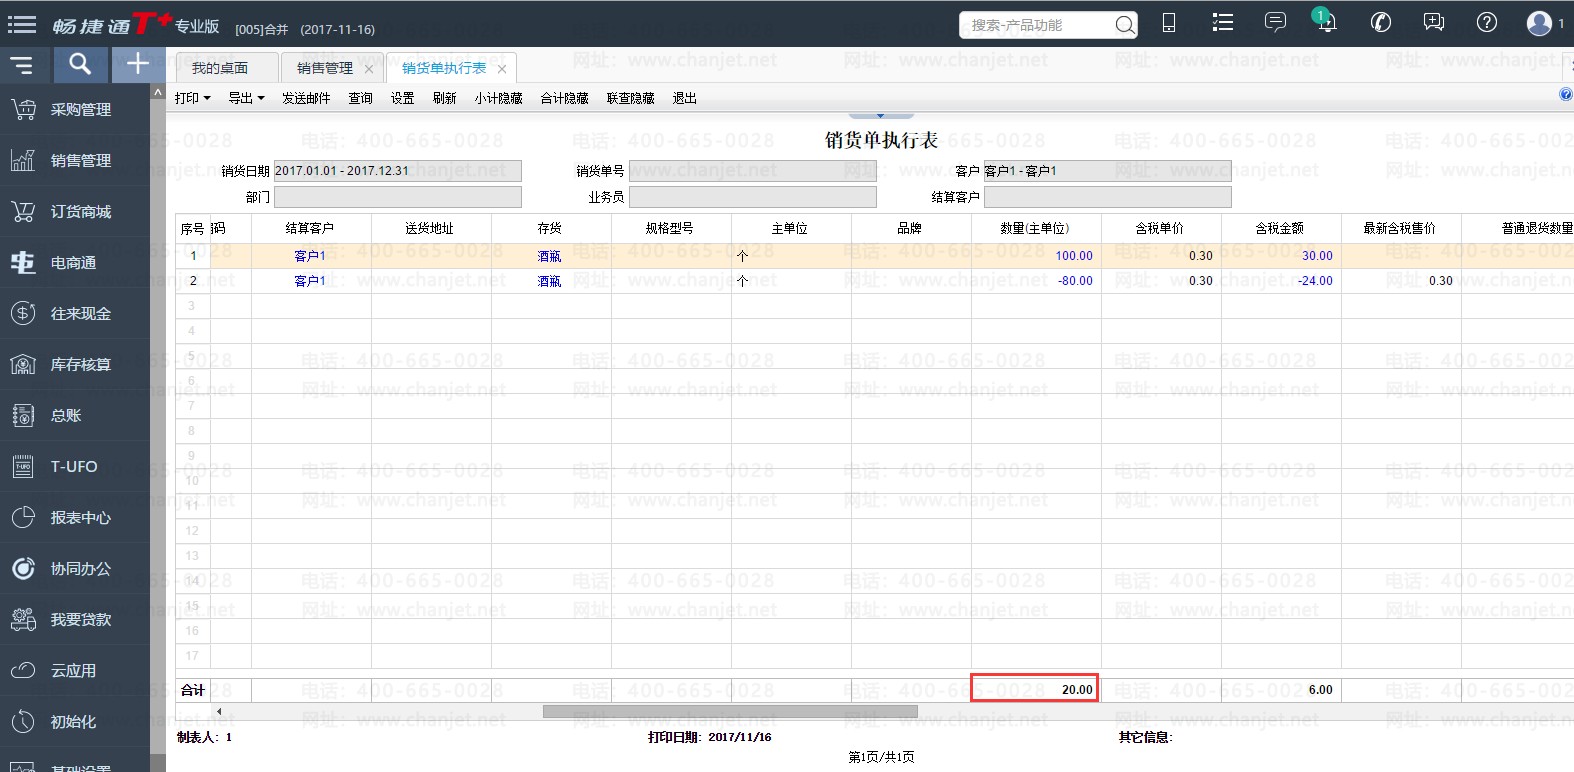Click the 刷新 refresh button
Viewport: 1574px width, 772px height.
click(x=444, y=98)
